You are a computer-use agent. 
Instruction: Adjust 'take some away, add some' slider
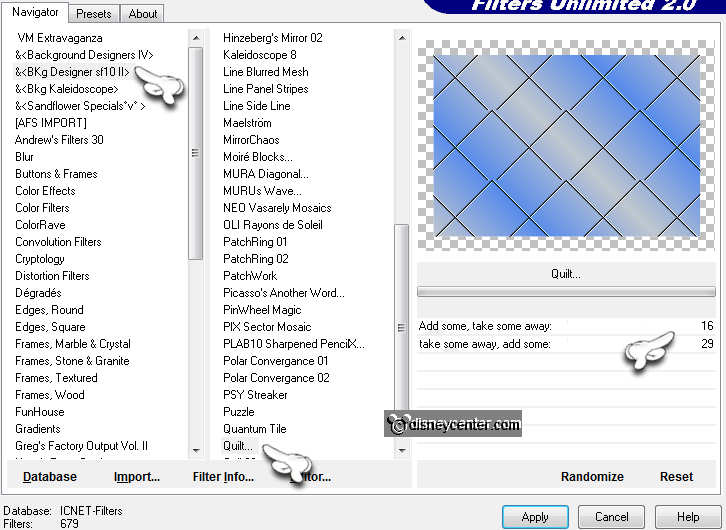[566, 344]
